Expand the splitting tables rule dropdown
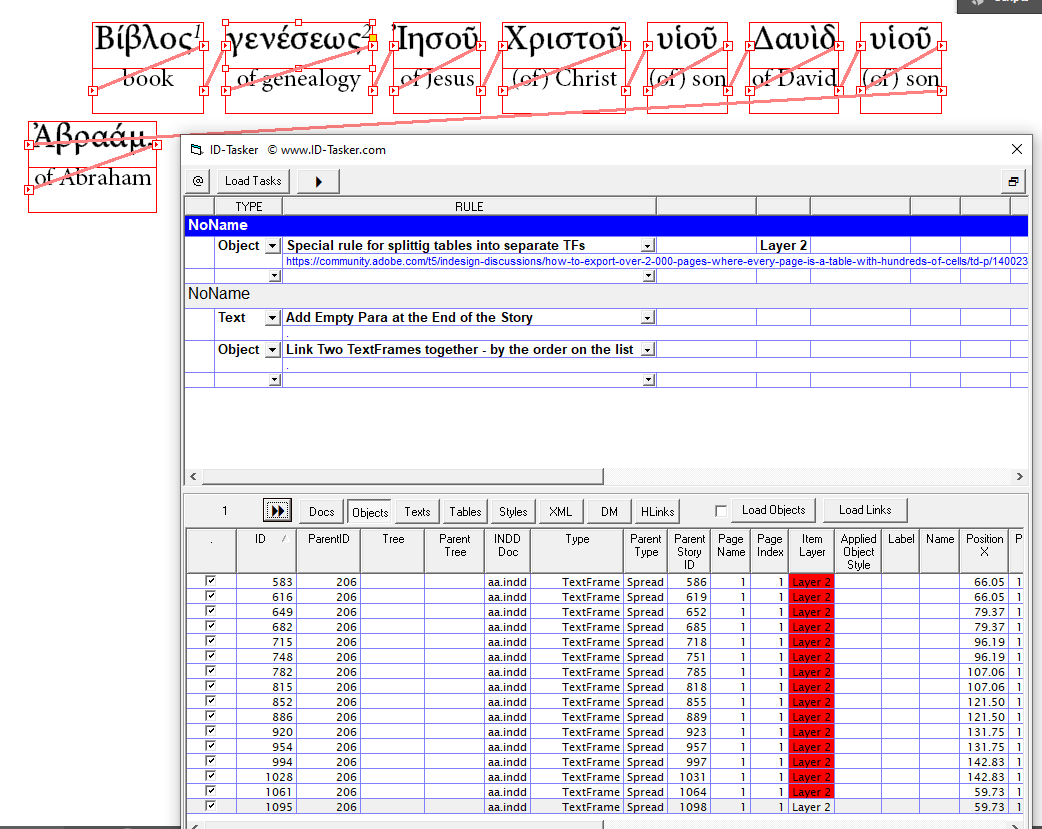 [x=647, y=245]
